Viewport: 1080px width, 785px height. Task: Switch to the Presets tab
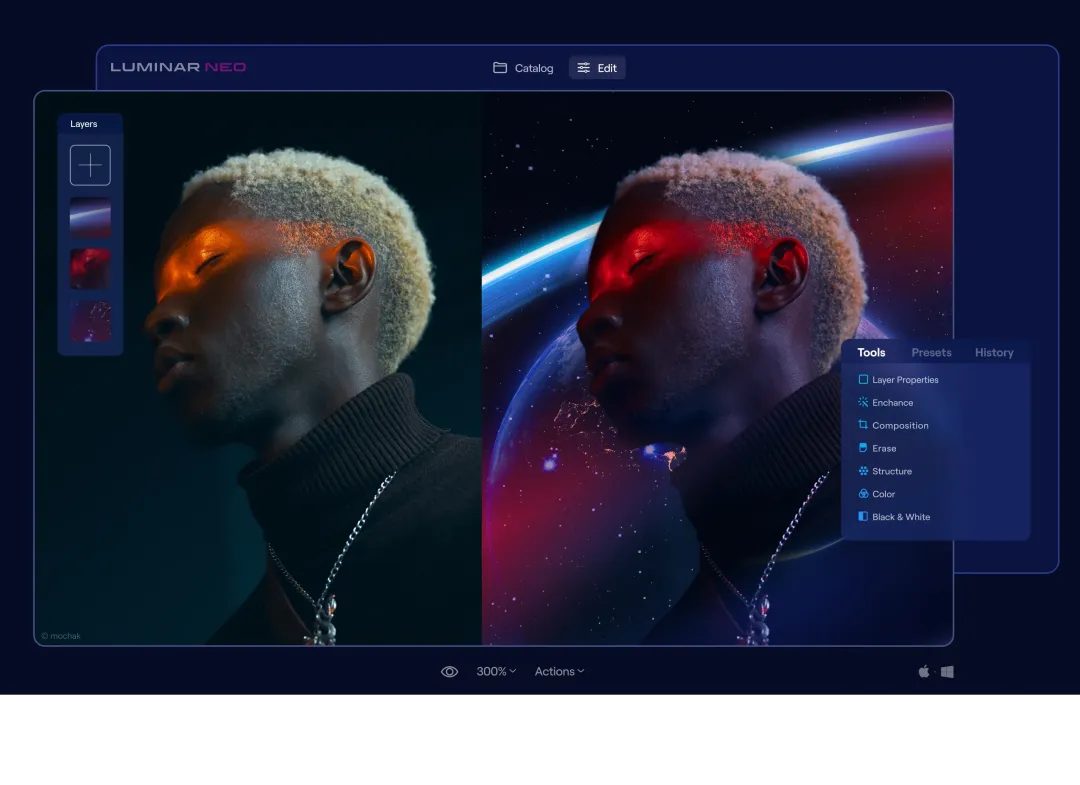click(x=931, y=353)
